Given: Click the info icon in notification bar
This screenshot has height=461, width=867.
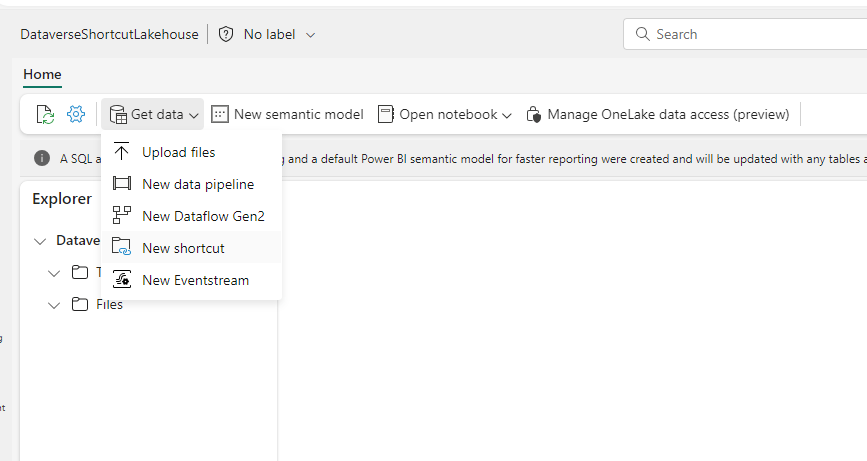Looking at the screenshot, I should pos(42,158).
